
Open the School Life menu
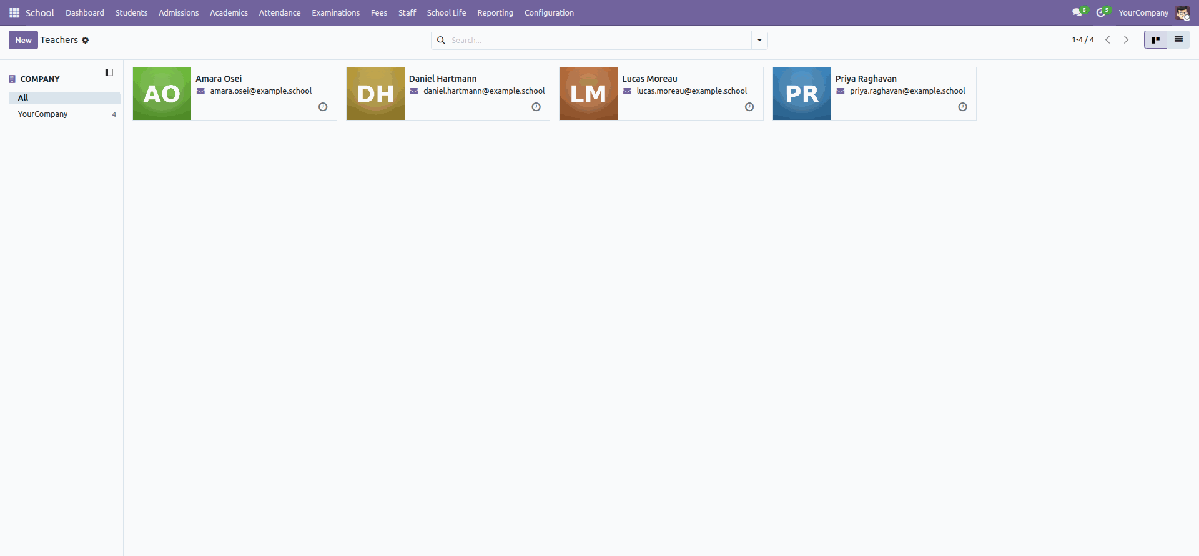tap(447, 13)
